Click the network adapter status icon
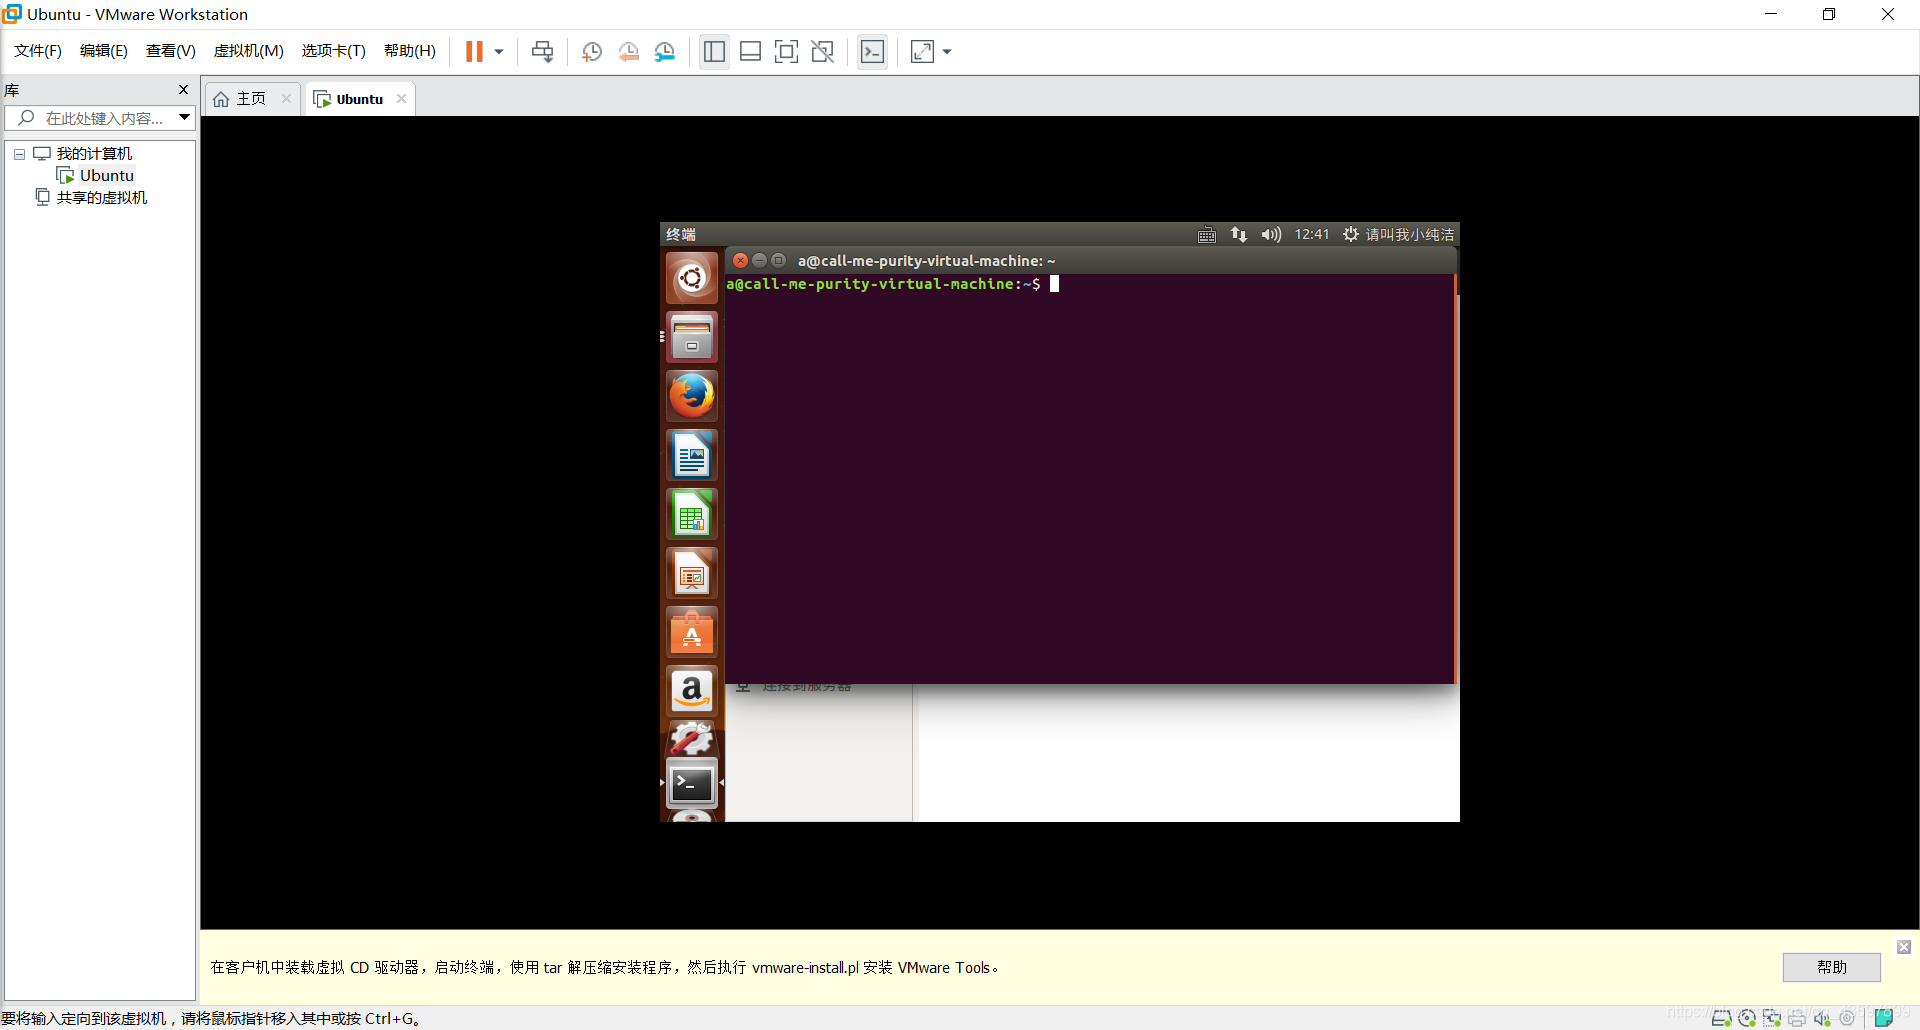 (x=1772, y=1018)
